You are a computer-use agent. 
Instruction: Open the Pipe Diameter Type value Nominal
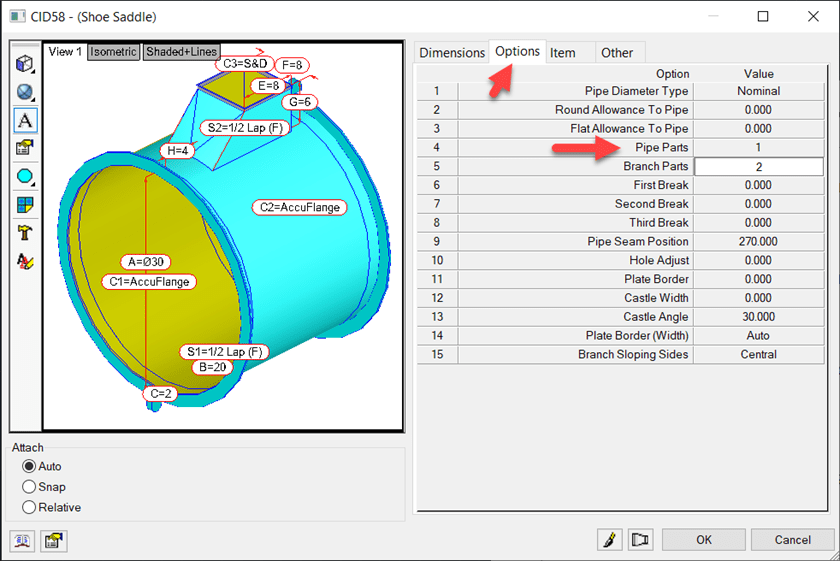(x=759, y=91)
